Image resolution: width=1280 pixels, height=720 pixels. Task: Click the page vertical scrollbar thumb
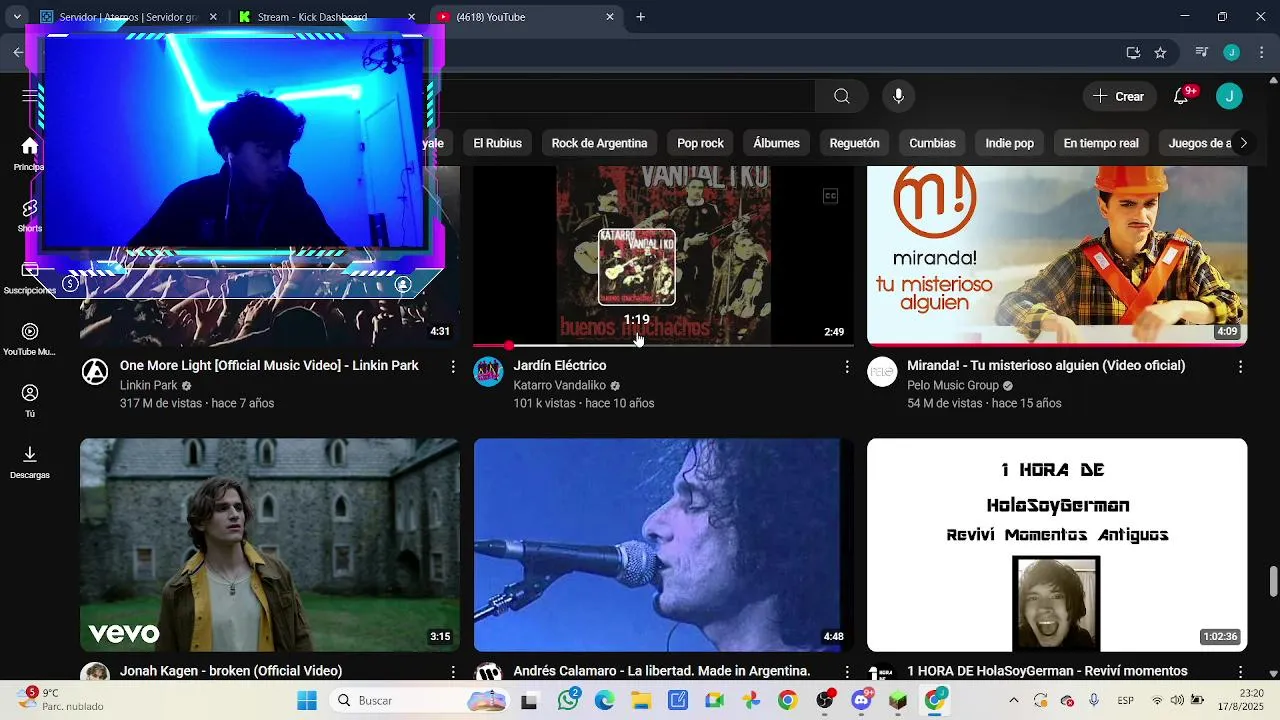pyautogui.click(x=1273, y=580)
